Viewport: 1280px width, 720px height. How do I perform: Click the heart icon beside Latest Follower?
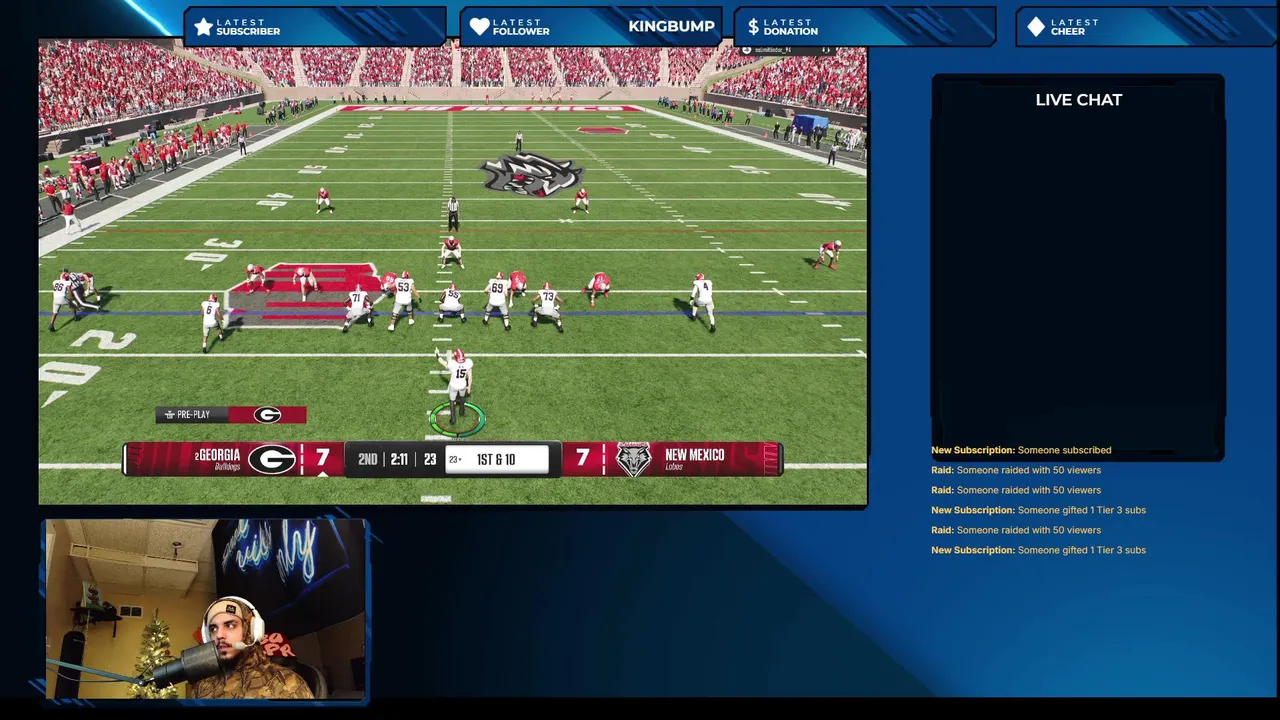tap(480, 27)
